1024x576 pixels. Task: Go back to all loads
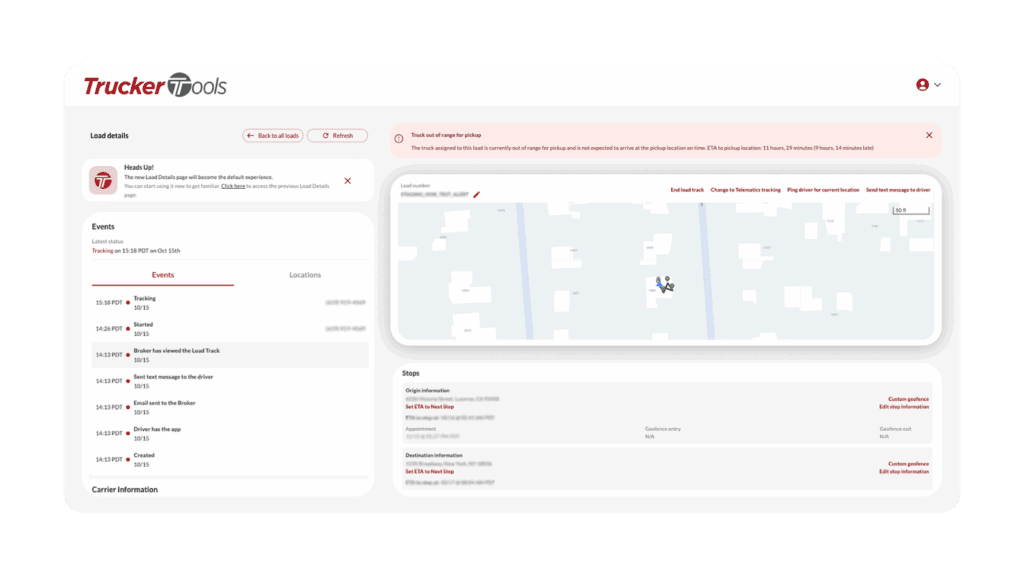coord(272,135)
